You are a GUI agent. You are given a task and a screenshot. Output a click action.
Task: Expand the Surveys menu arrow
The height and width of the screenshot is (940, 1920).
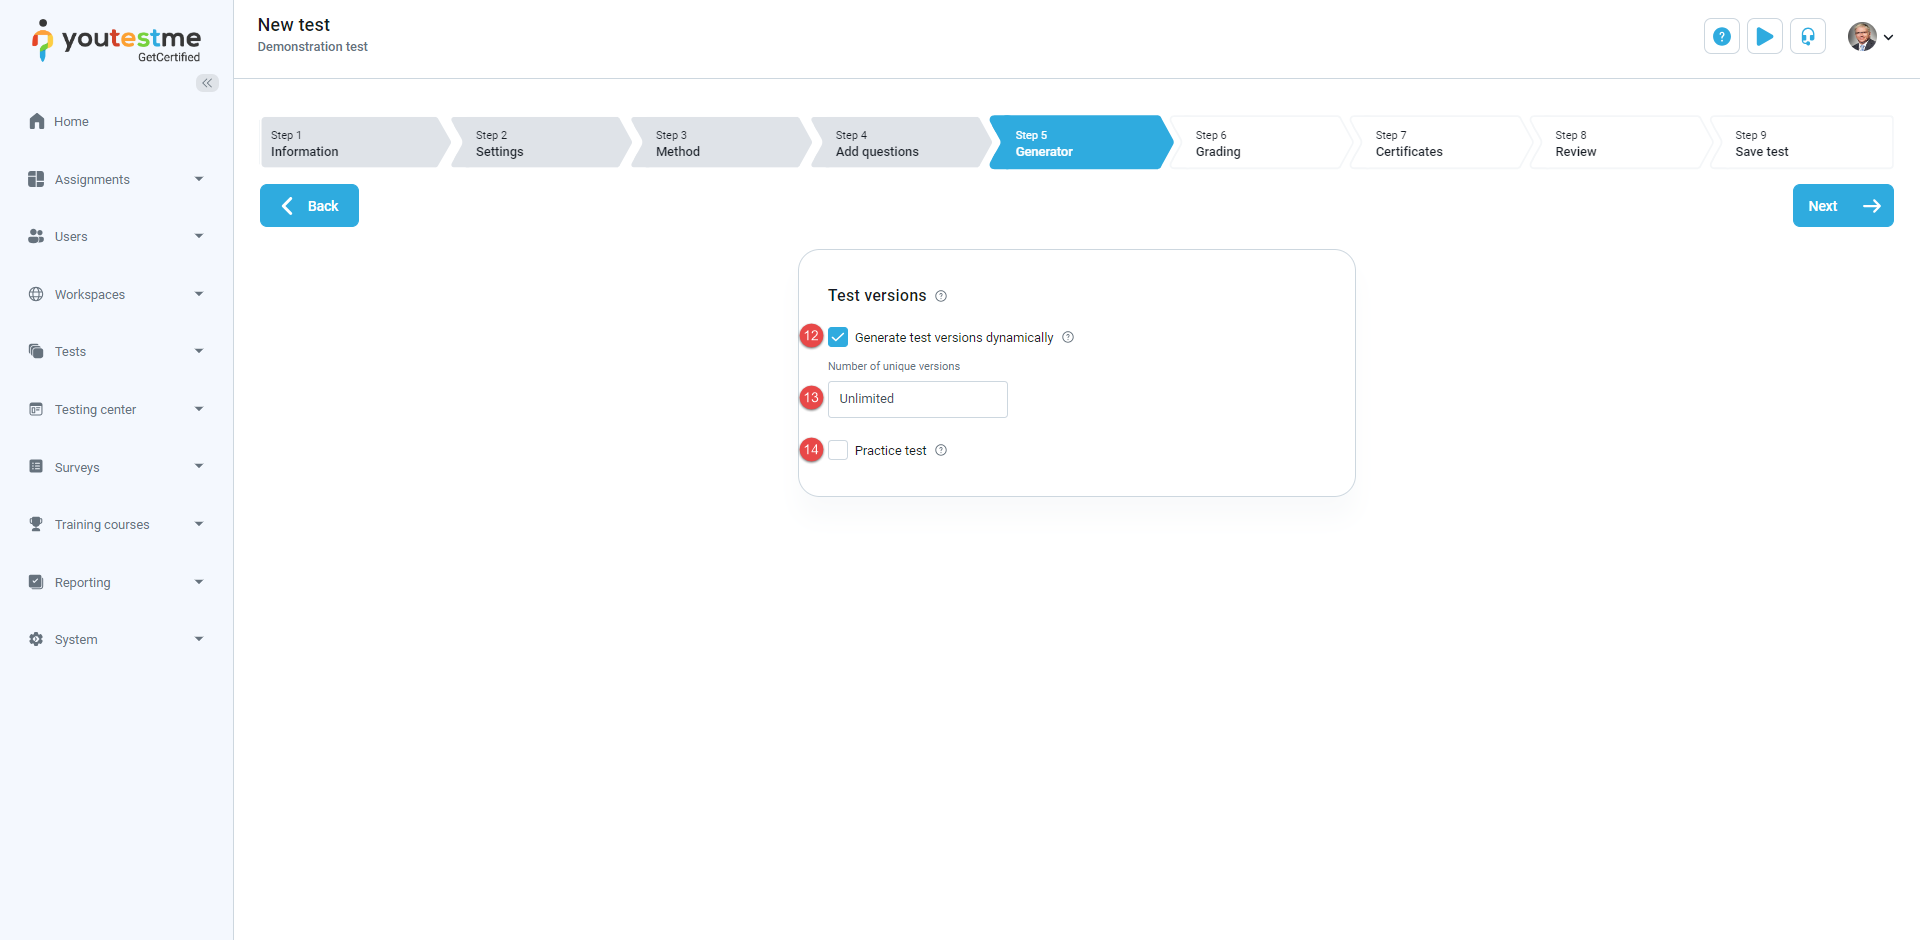tap(199, 466)
